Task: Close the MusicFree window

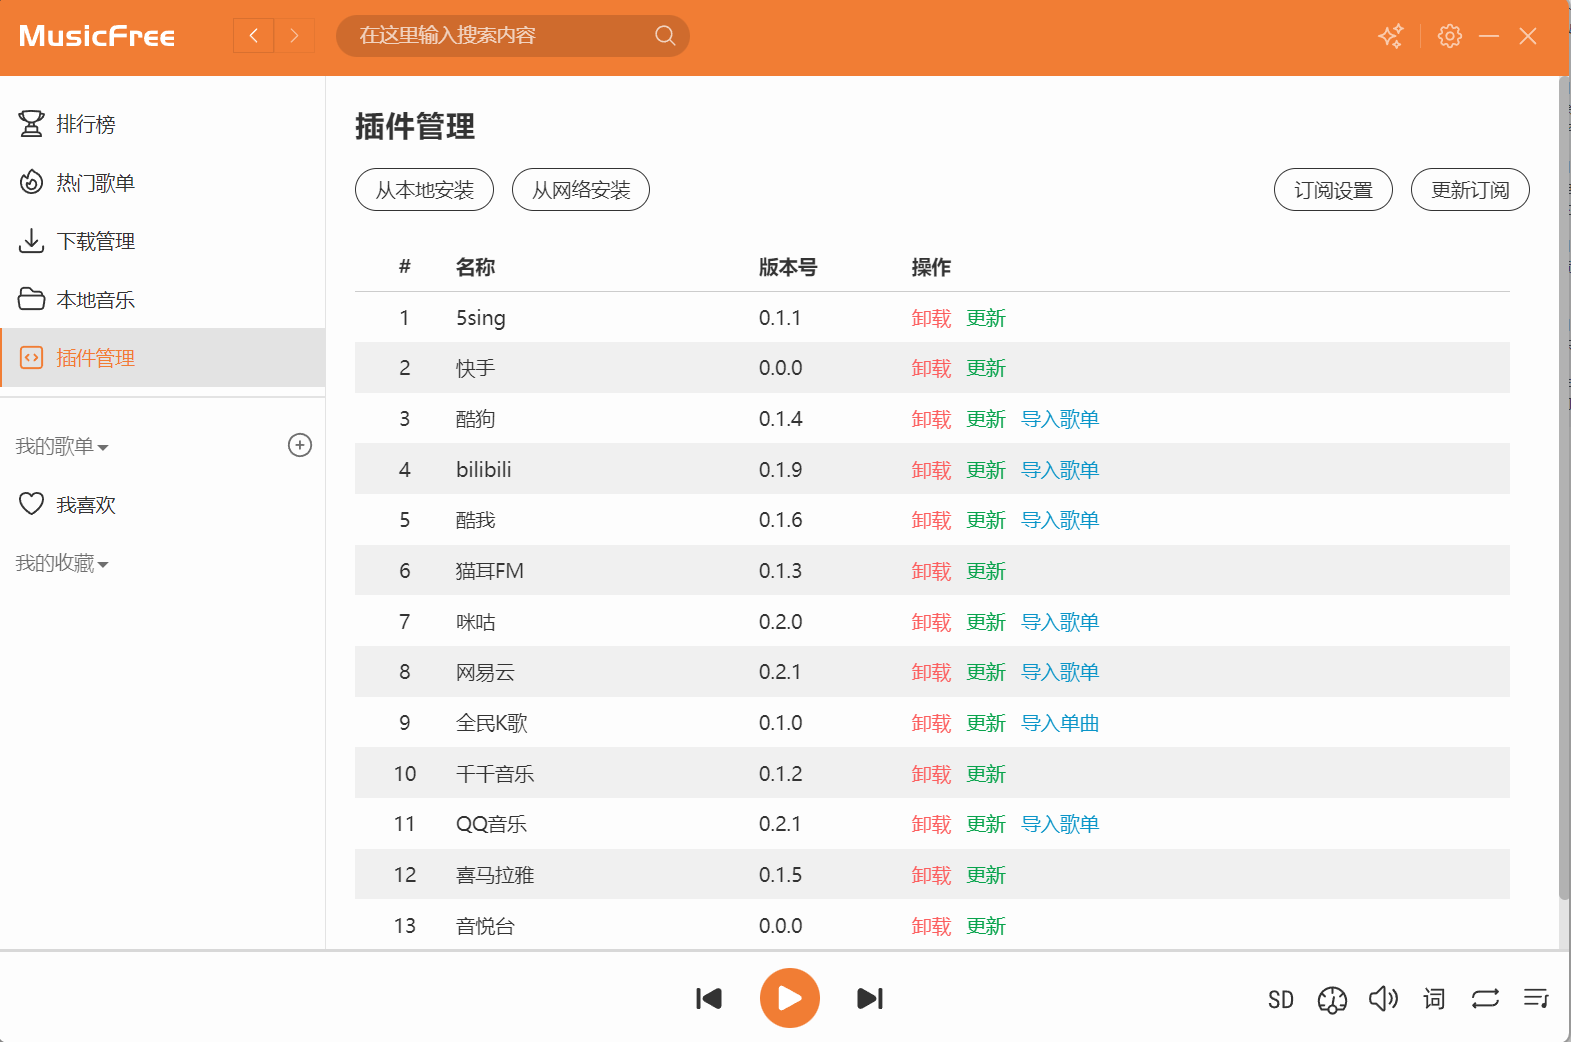Action: coord(1528,36)
